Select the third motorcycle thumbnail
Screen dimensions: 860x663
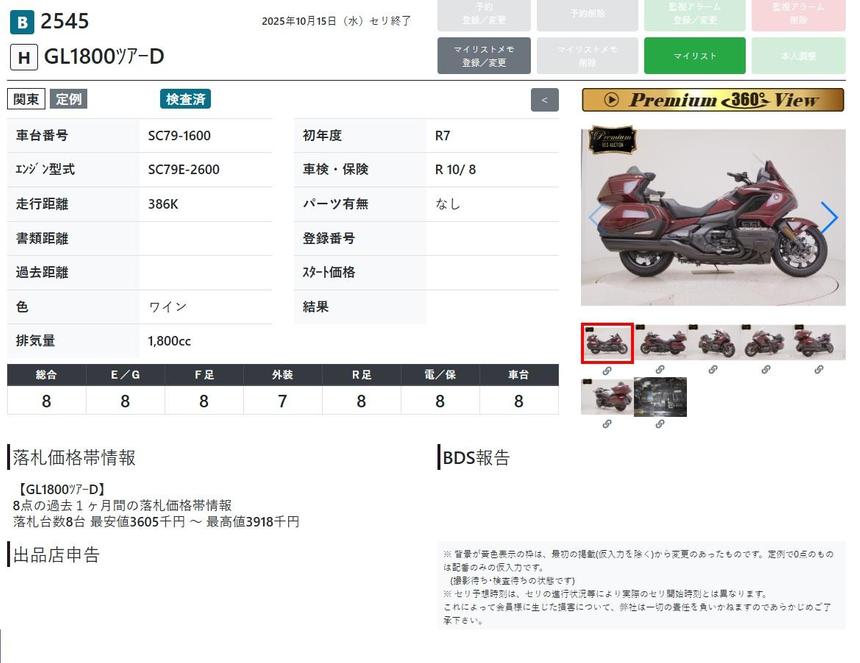pyautogui.click(x=713, y=343)
